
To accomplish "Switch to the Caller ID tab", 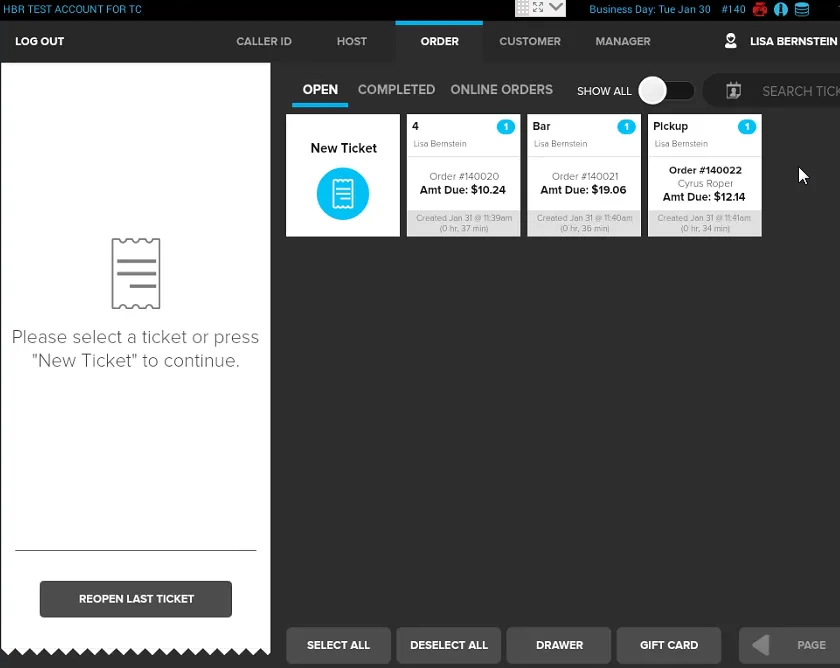I will click(264, 41).
